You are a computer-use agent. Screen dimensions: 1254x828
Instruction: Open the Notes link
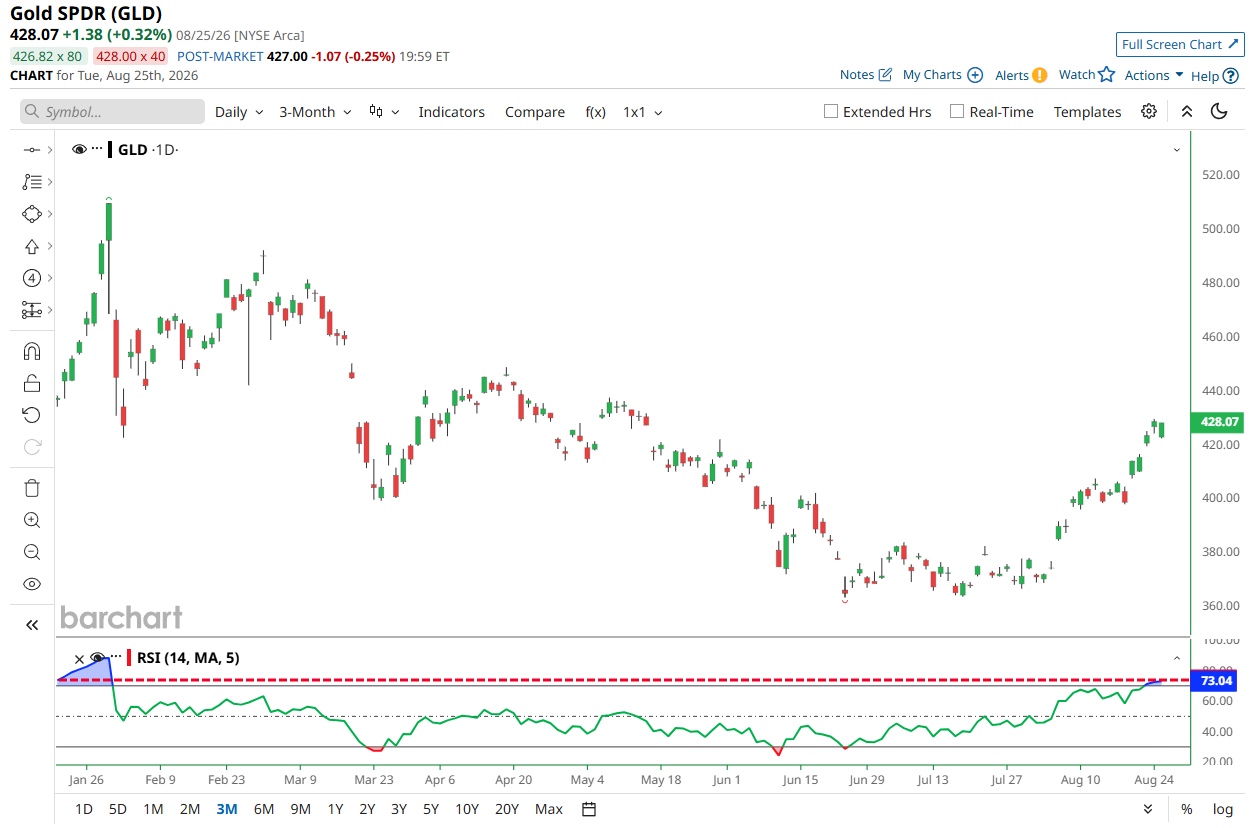point(857,75)
